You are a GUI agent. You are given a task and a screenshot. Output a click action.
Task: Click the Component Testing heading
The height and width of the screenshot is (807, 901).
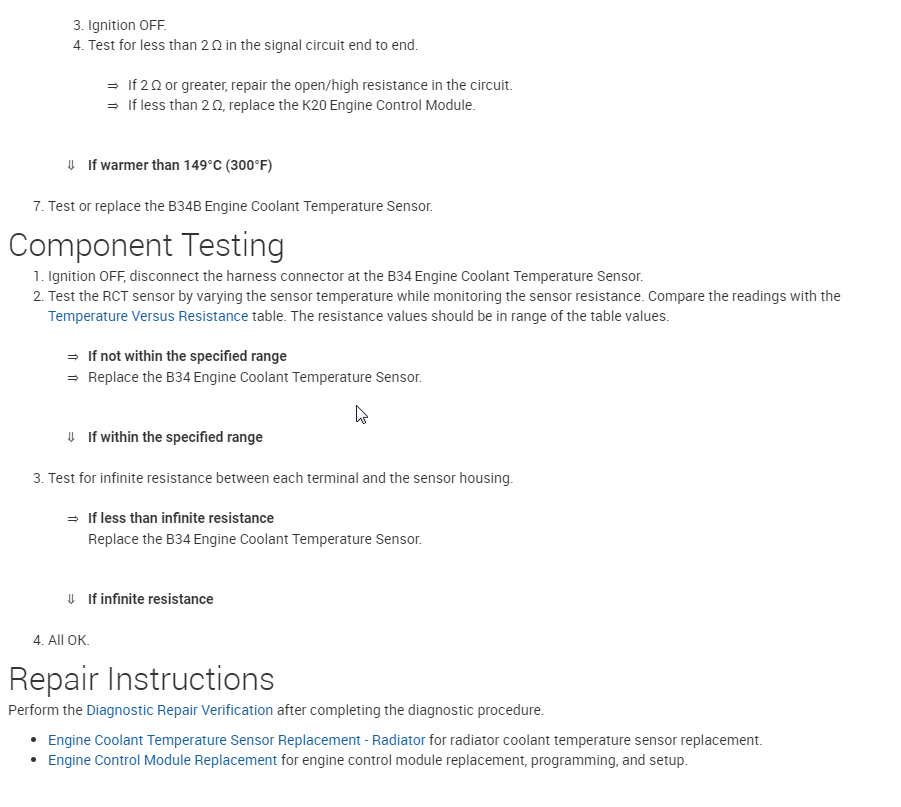pos(146,245)
